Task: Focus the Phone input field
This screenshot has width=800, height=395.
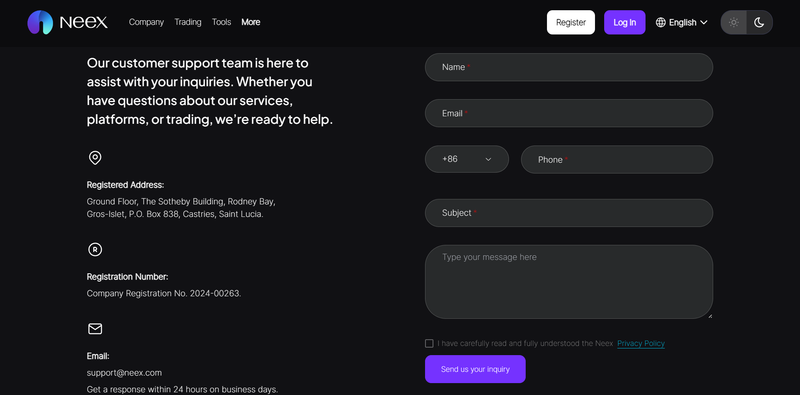Action: [617, 159]
